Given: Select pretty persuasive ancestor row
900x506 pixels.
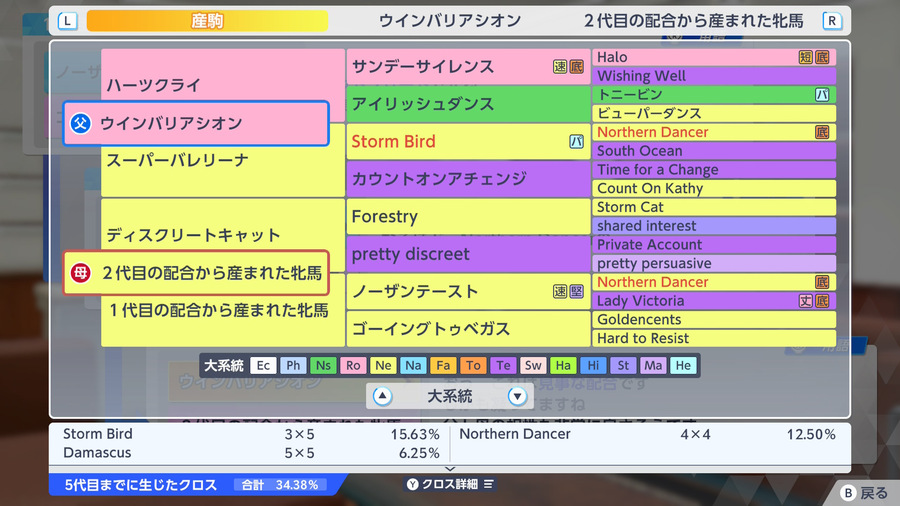Looking at the screenshot, I should click(x=714, y=263).
